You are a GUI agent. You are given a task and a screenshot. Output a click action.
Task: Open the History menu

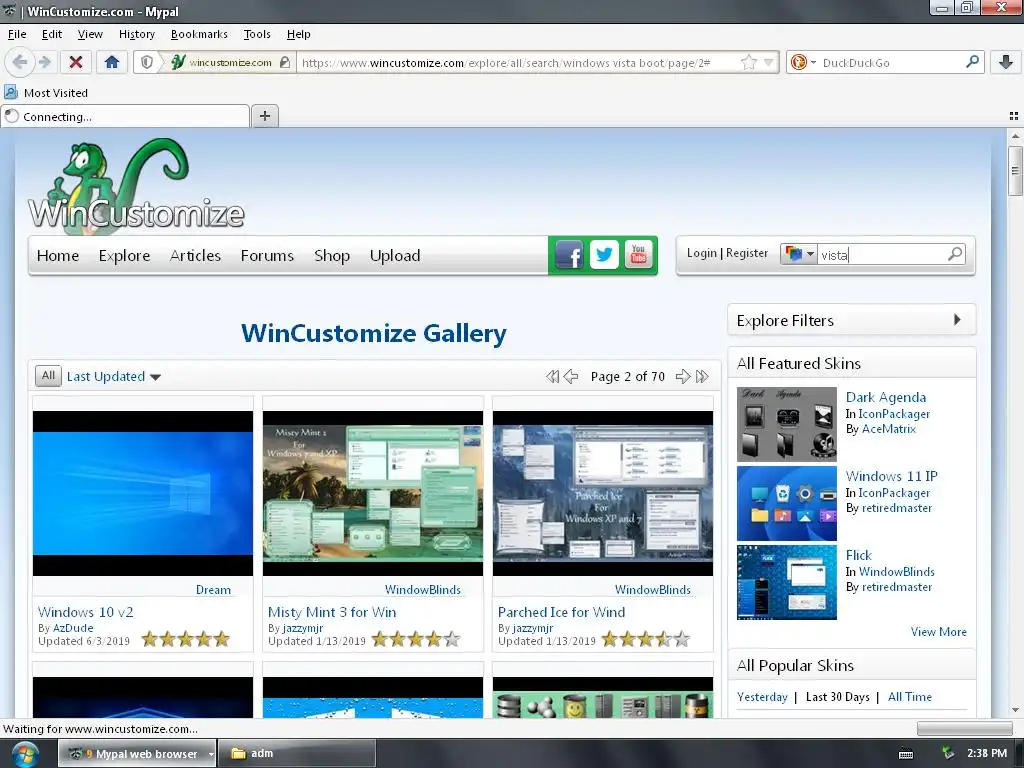point(136,34)
